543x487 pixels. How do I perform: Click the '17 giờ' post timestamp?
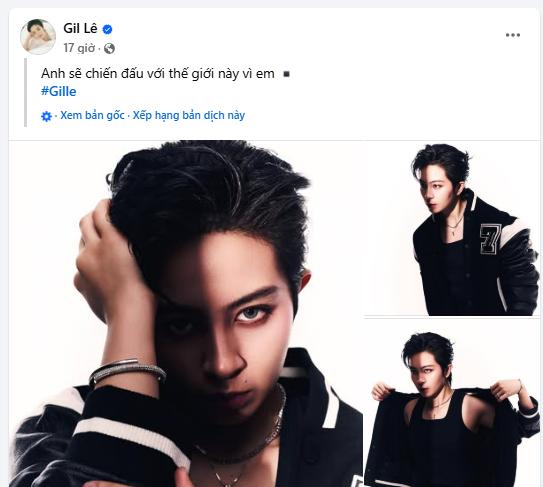pos(79,48)
